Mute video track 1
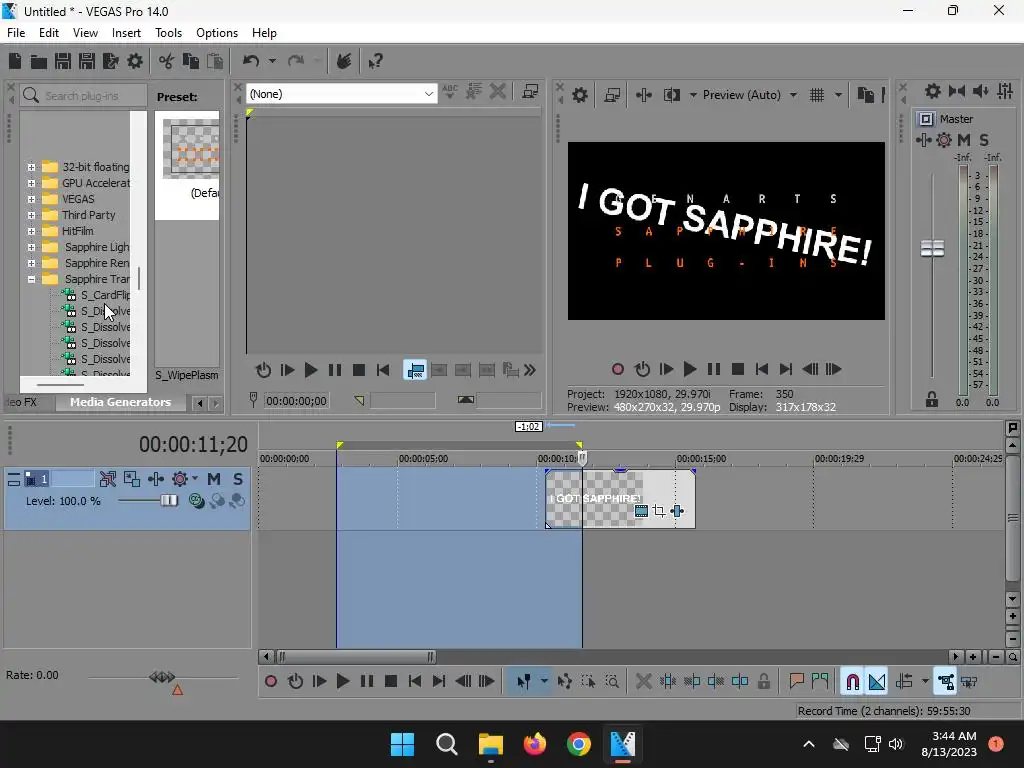The height and width of the screenshot is (768, 1024). [214, 479]
